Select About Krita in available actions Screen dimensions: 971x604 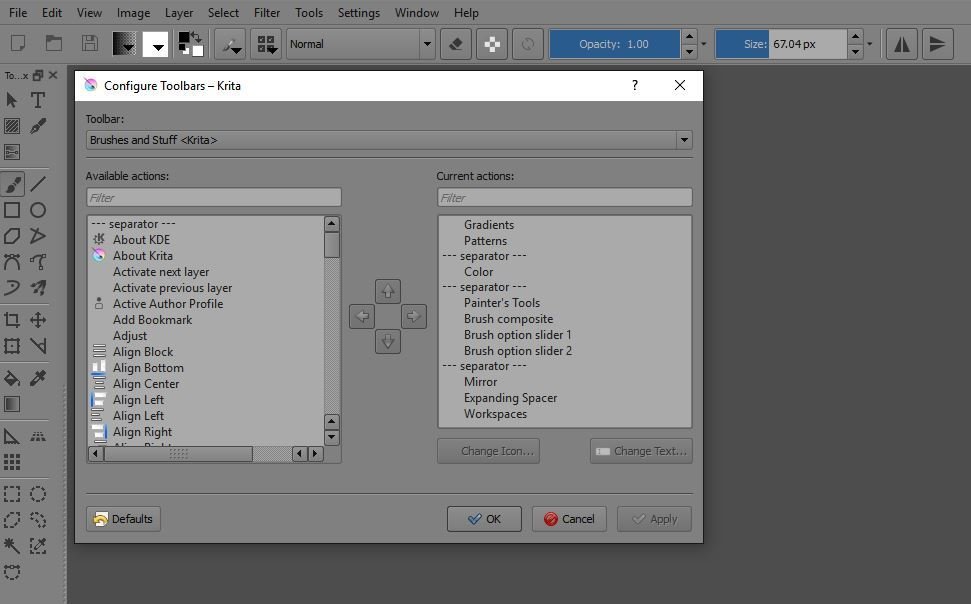pos(142,256)
